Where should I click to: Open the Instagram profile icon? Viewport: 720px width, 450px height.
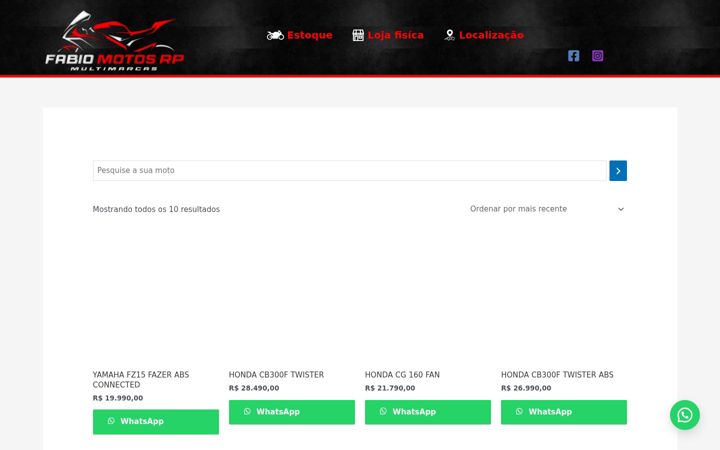click(x=597, y=56)
